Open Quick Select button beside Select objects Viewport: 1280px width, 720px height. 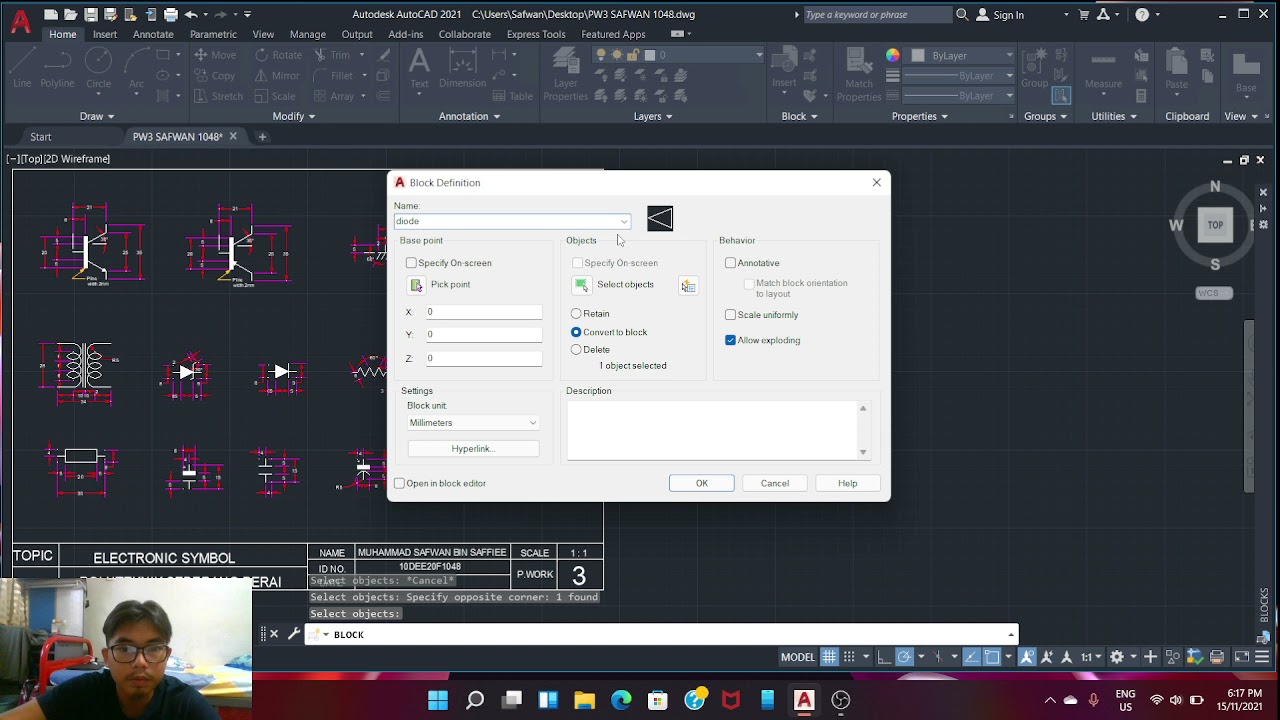[x=688, y=286]
